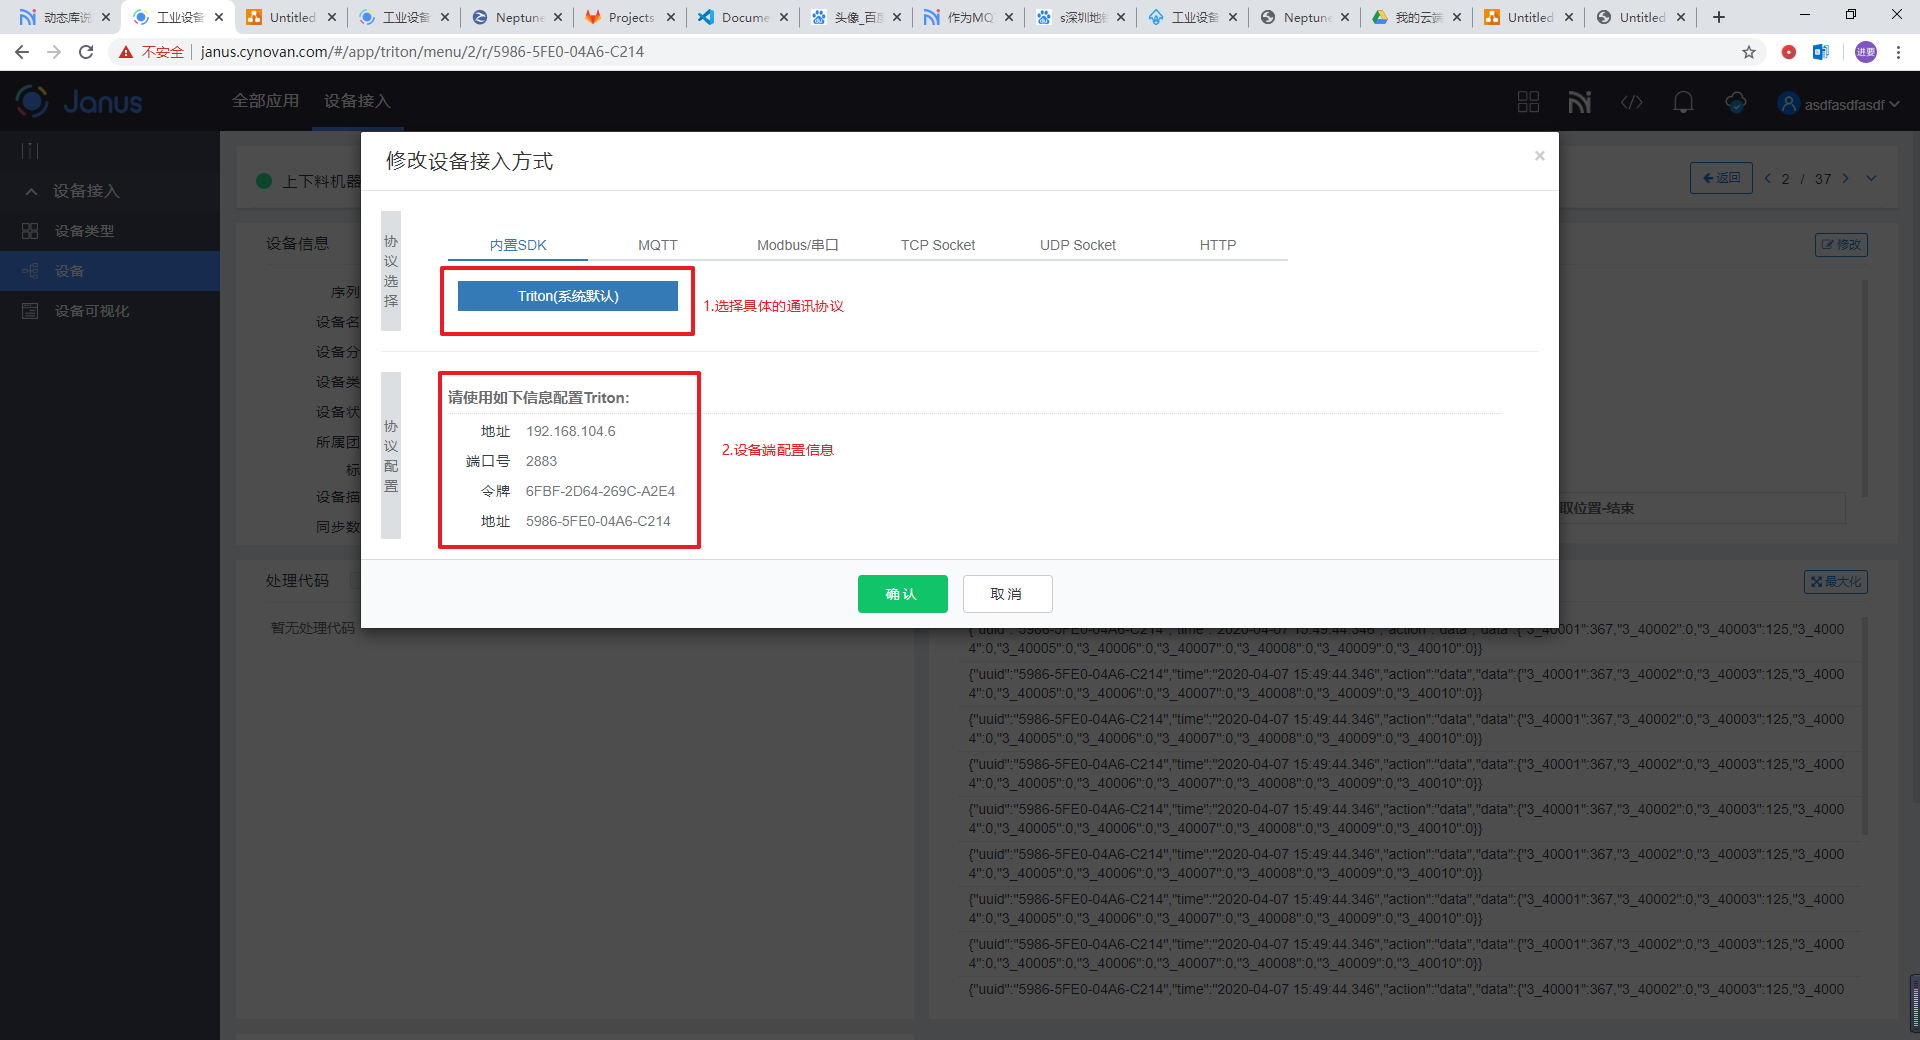Open 设备可视化 in the sidebar
The width and height of the screenshot is (1920, 1040).
pyautogui.click(x=110, y=311)
